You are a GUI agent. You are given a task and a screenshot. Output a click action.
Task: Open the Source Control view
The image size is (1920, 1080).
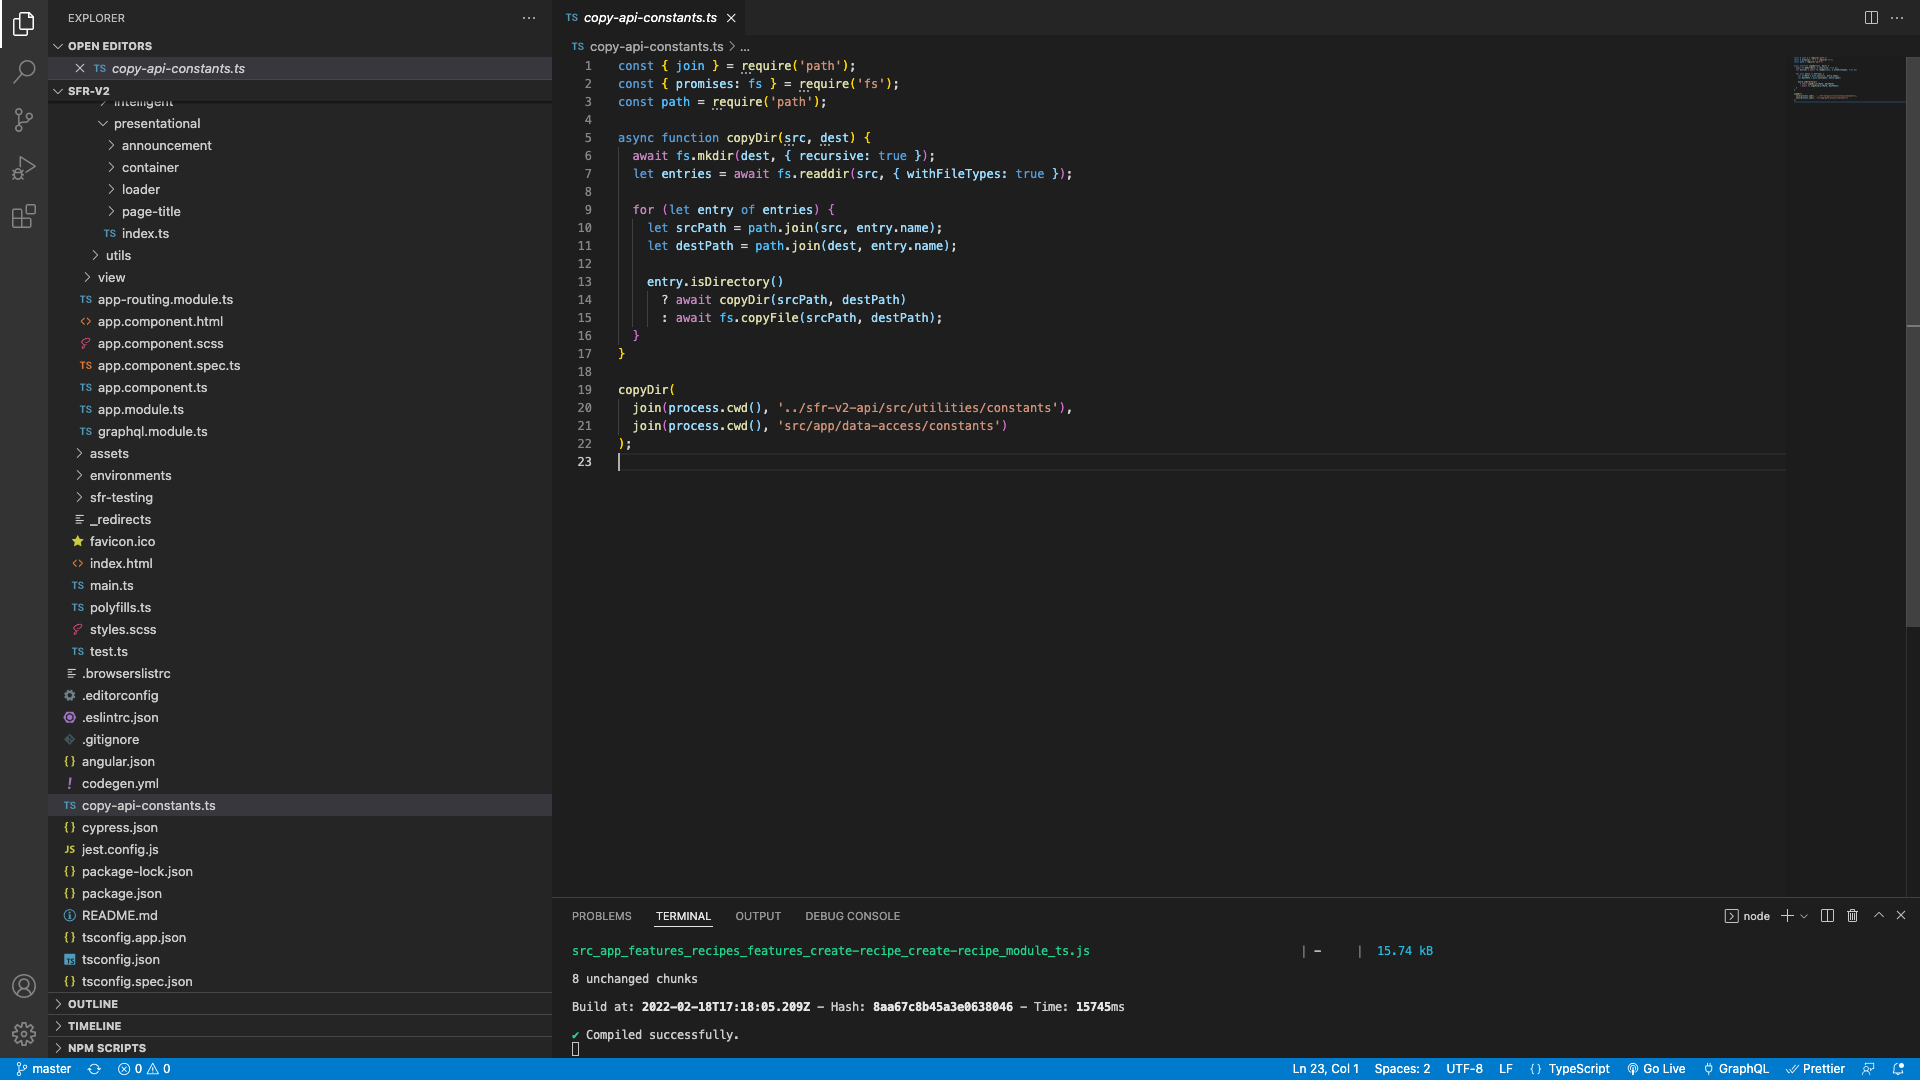tap(24, 120)
